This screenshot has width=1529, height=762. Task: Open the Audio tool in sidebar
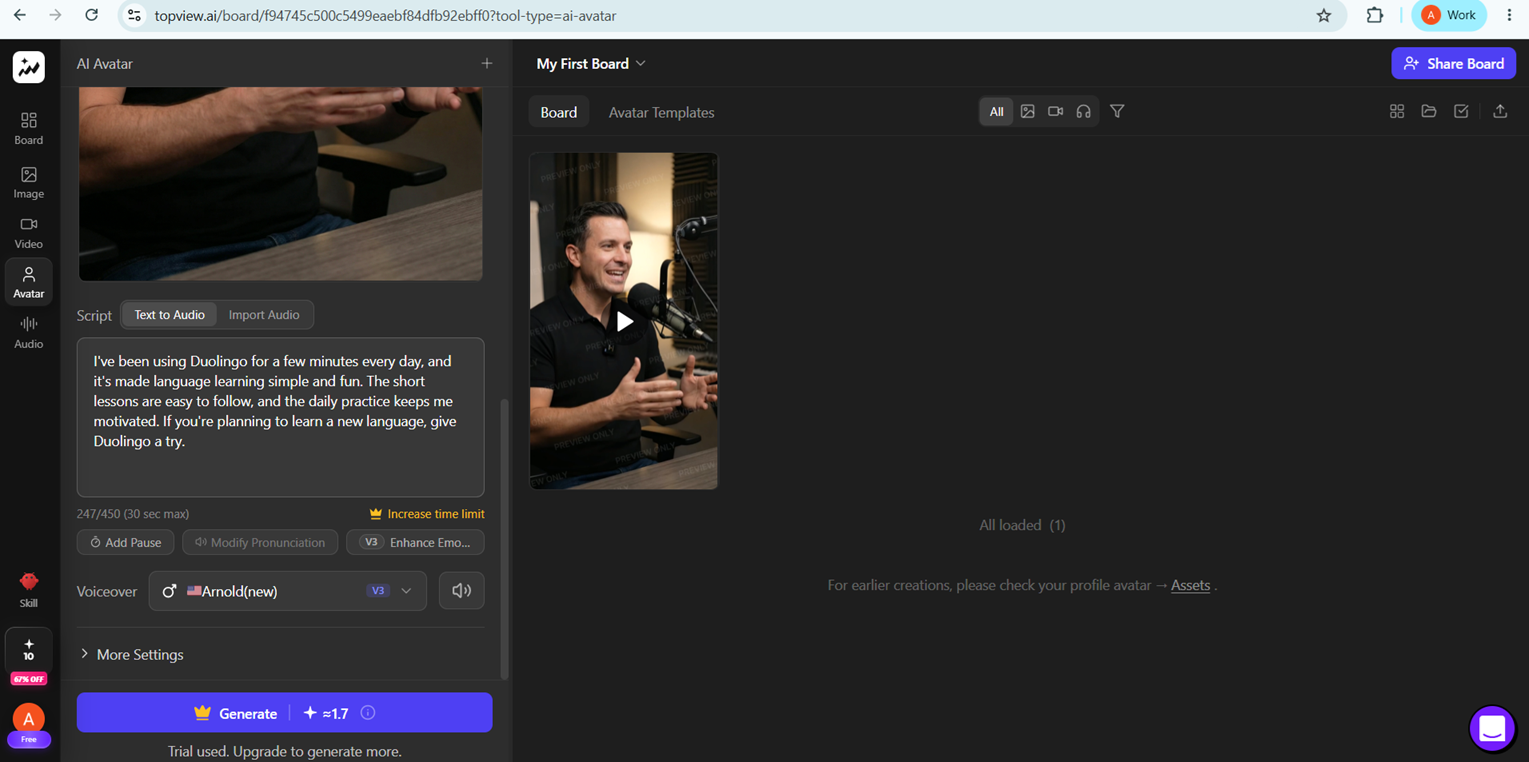28,333
